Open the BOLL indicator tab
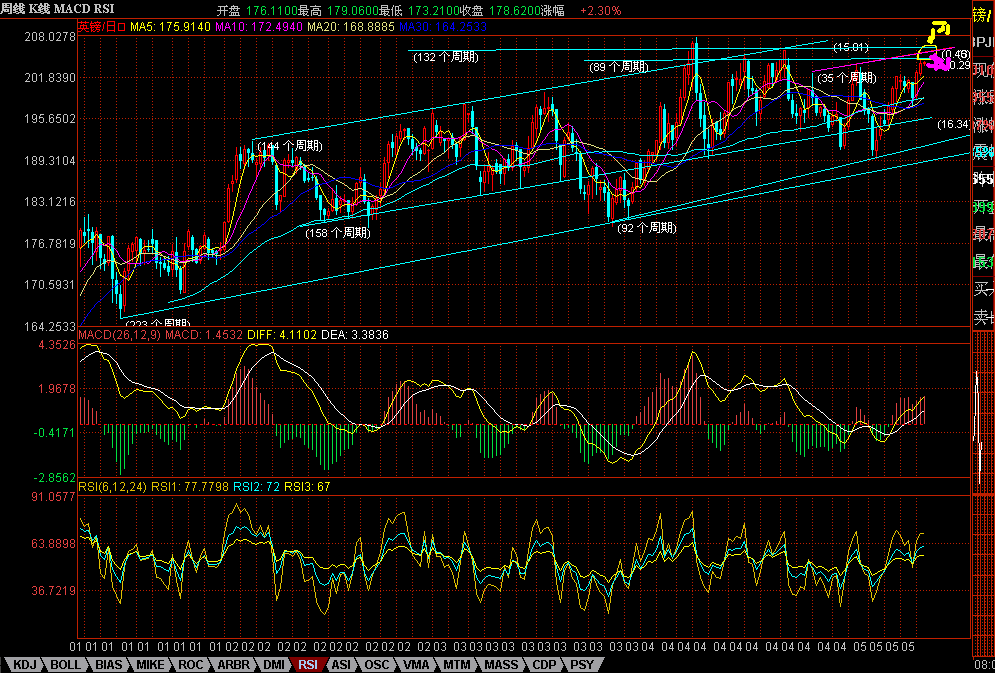 pyautogui.click(x=66, y=664)
